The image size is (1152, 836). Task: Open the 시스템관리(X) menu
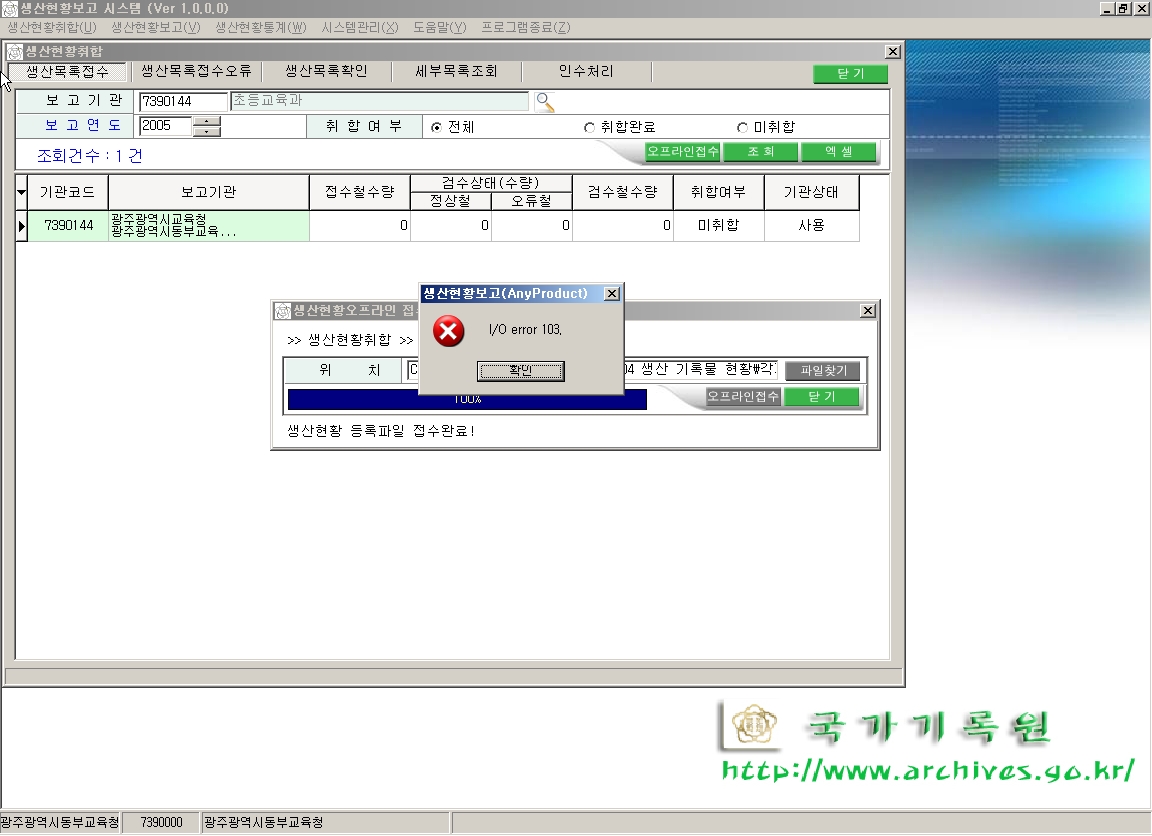coord(359,27)
